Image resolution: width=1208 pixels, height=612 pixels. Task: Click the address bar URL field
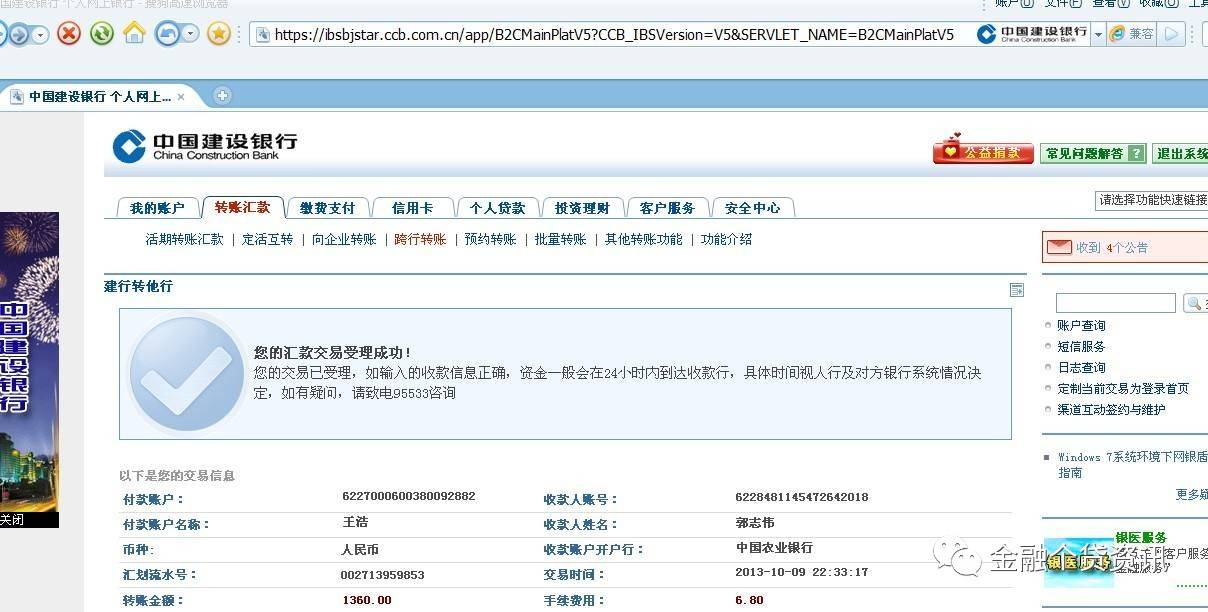(614, 35)
